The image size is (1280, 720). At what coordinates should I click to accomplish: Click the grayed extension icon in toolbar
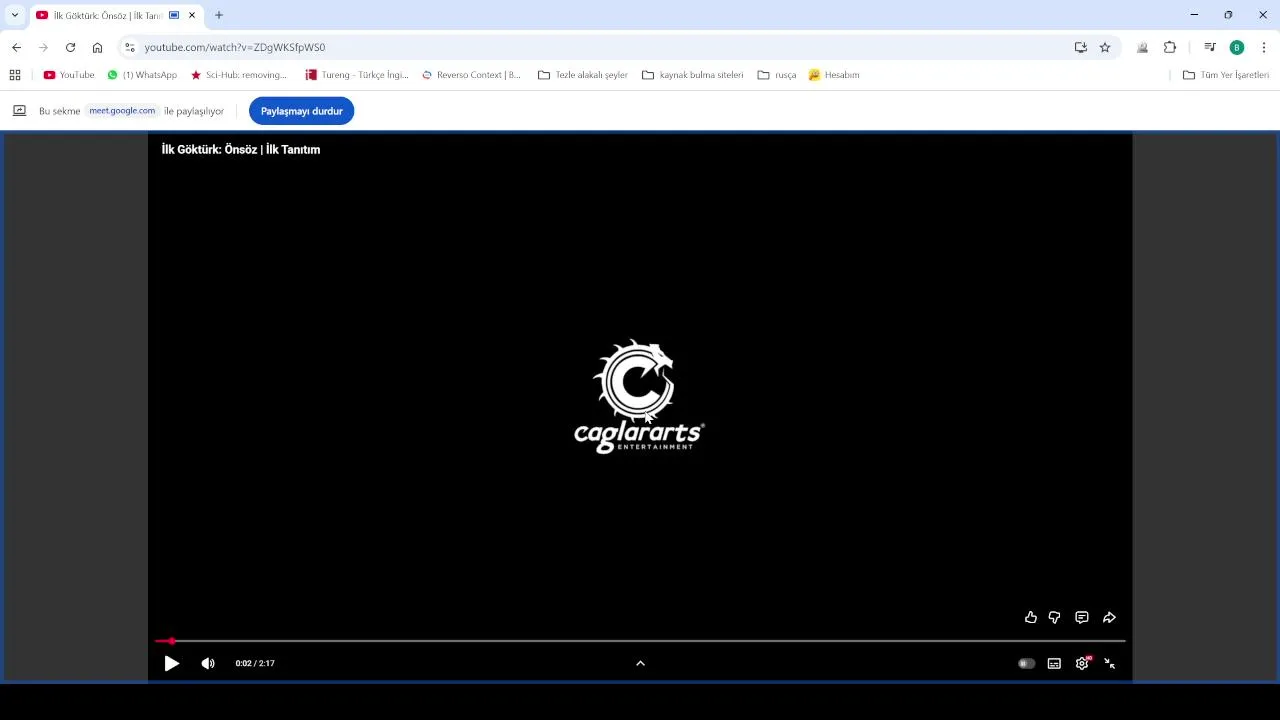1142,47
